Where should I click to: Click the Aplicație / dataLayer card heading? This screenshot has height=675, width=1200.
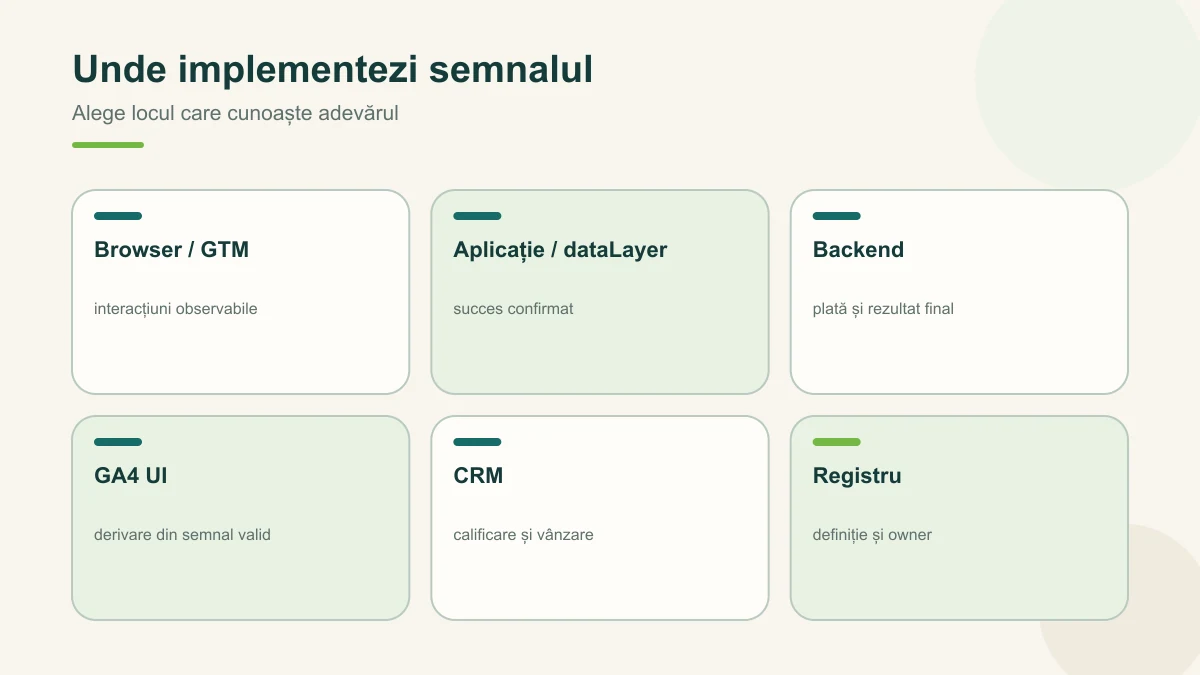pyautogui.click(x=560, y=250)
